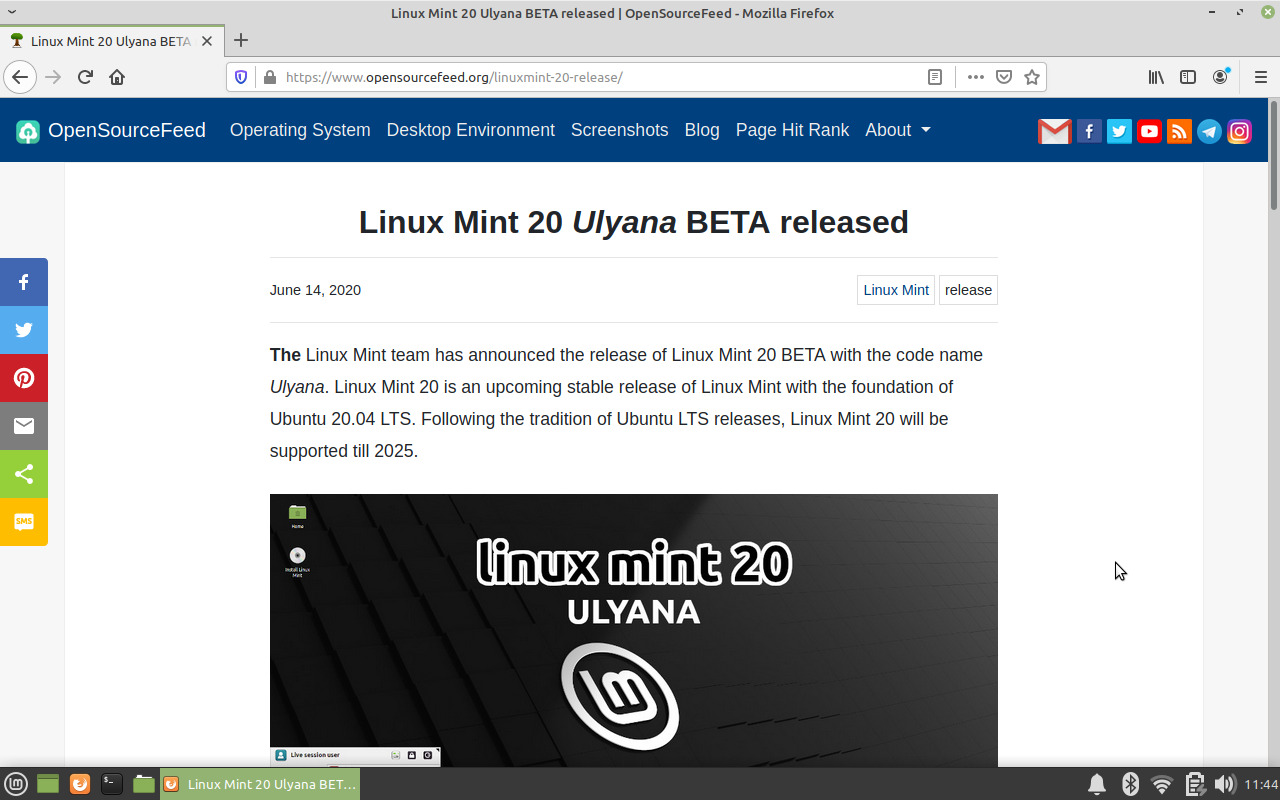
Task: Open Instagram icon in header
Action: coord(1239,131)
